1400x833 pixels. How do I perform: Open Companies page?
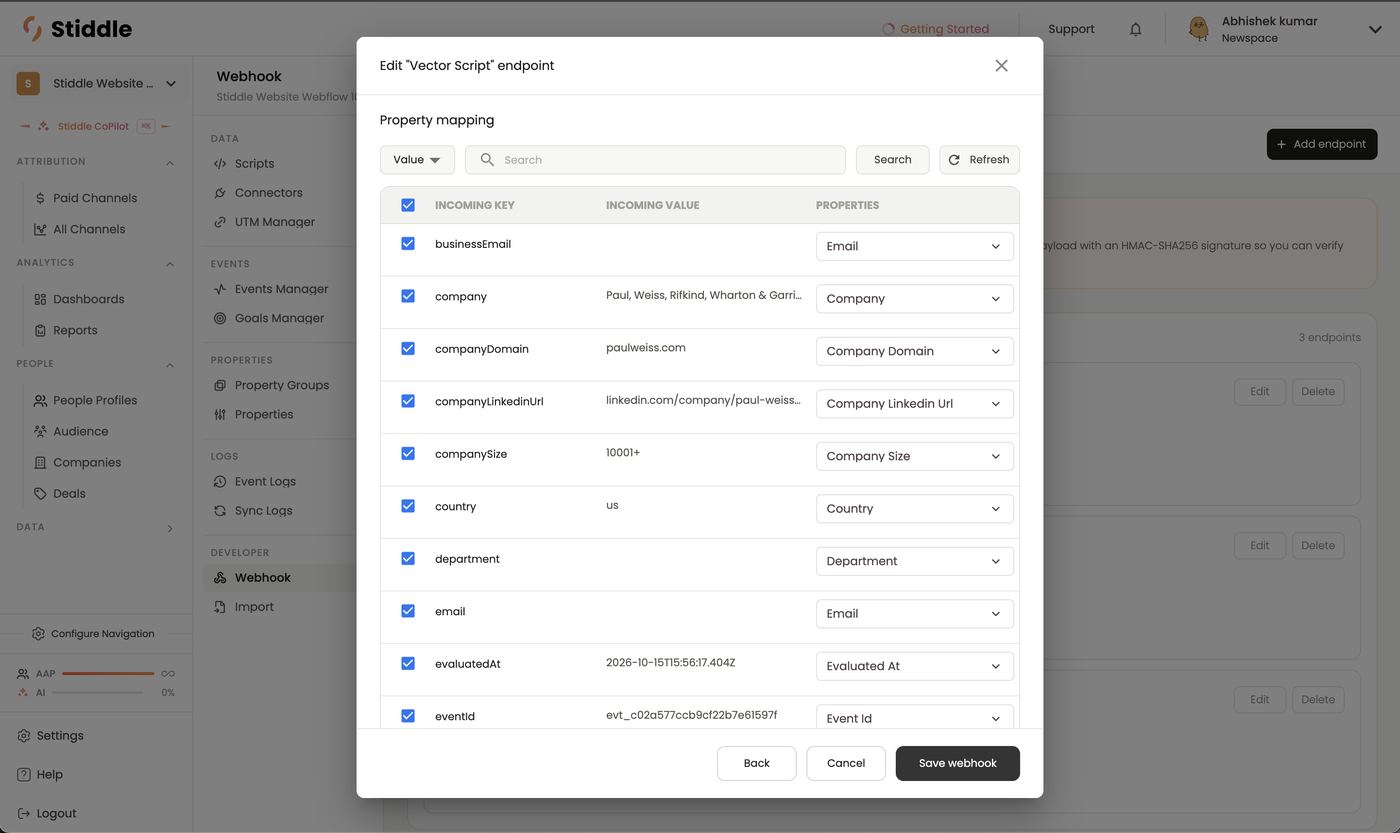pos(87,462)
